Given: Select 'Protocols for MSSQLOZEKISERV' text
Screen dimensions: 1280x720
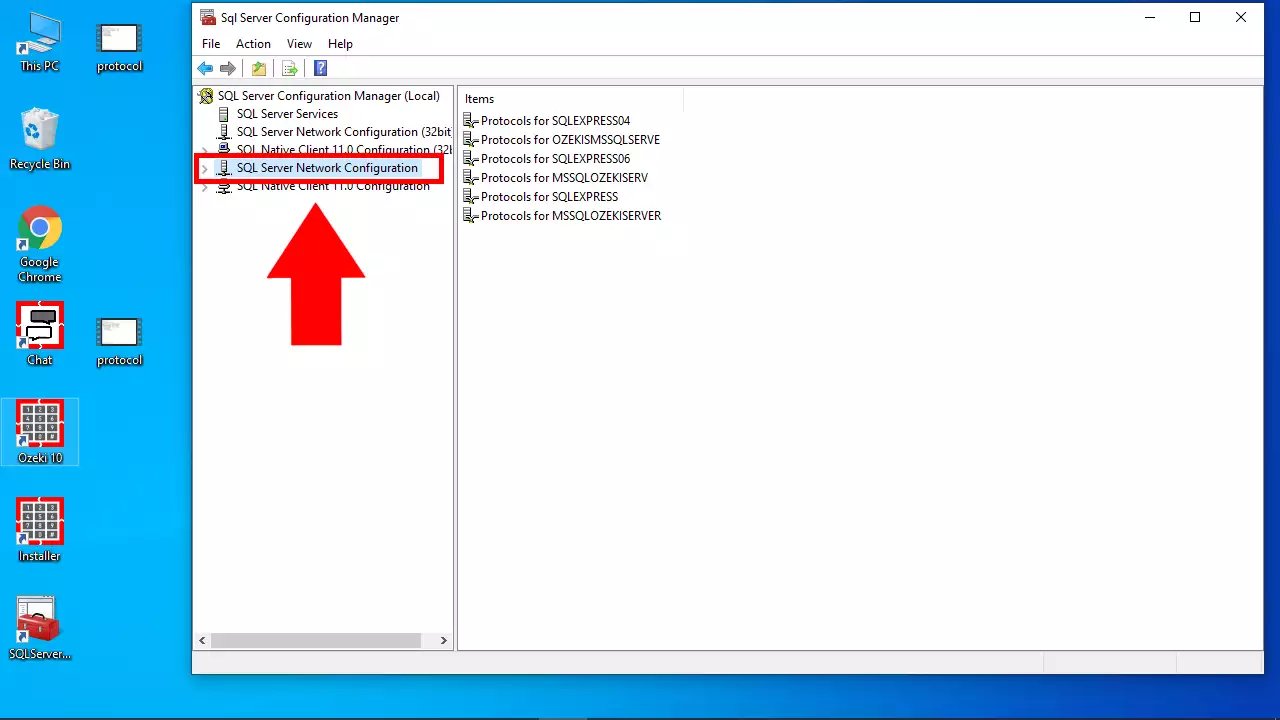Looking at the screenshot, I should (x=564, y=178).
